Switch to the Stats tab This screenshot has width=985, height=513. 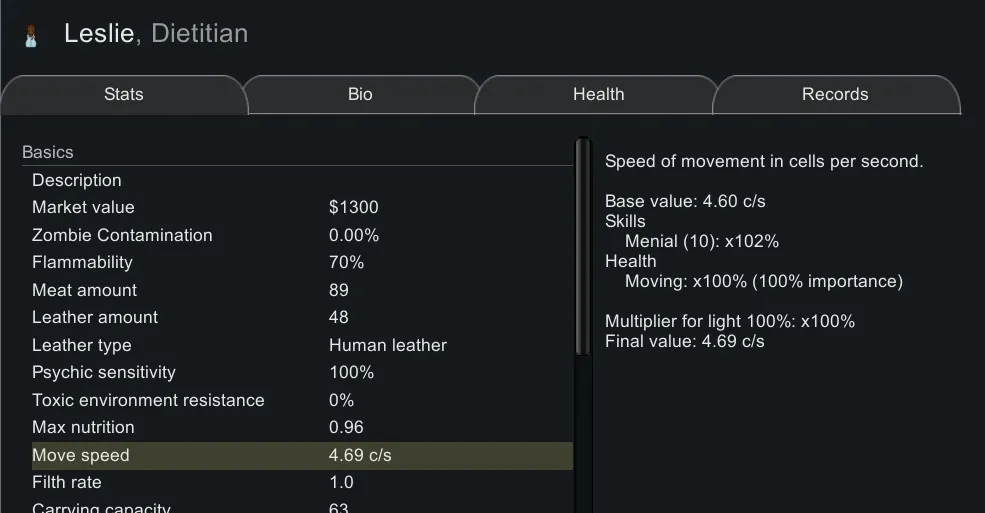tap(123, 95)
